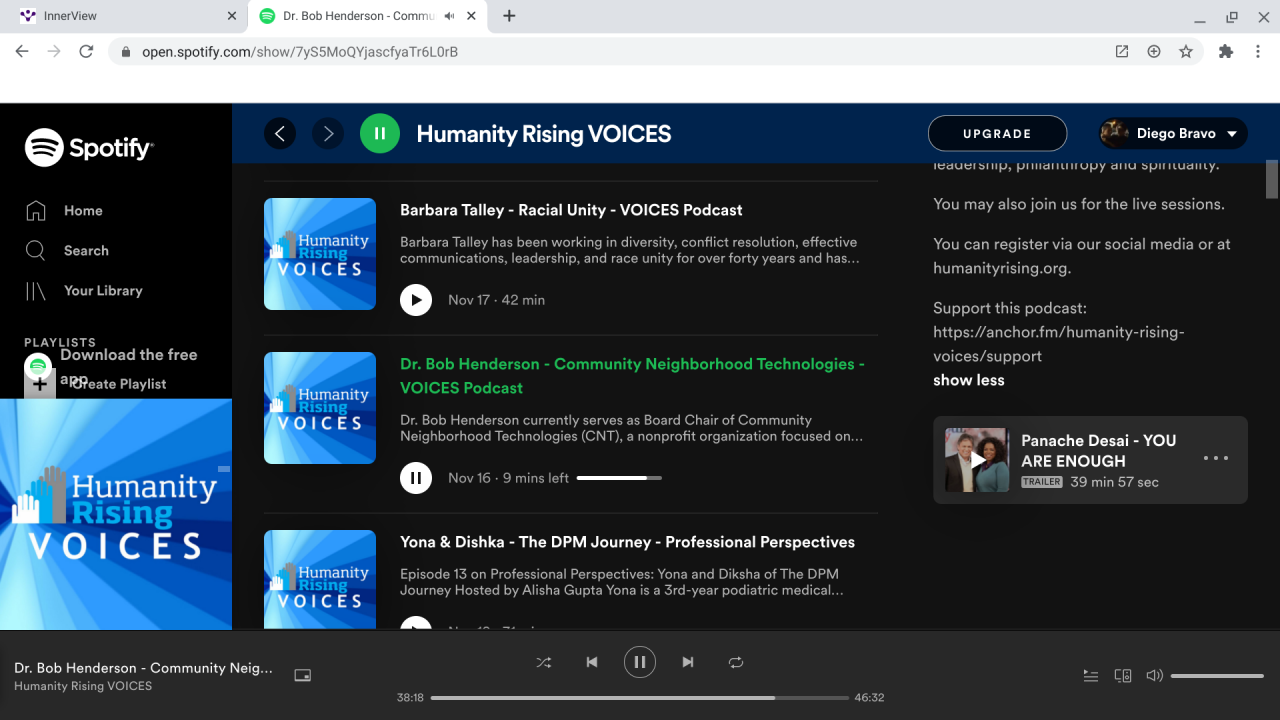Close the InnerView tab
Screen dimensions: 1280x720
click(x=232, y=16)
